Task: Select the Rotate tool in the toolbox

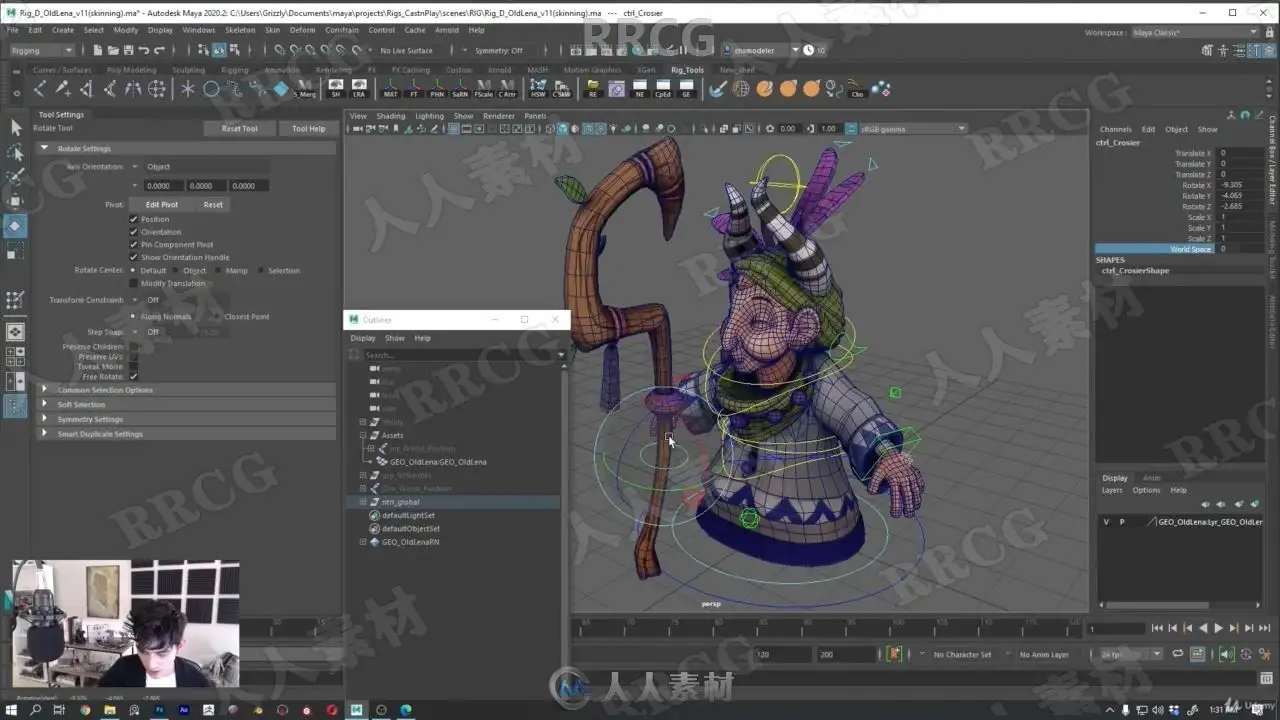Action: (15, 226)
